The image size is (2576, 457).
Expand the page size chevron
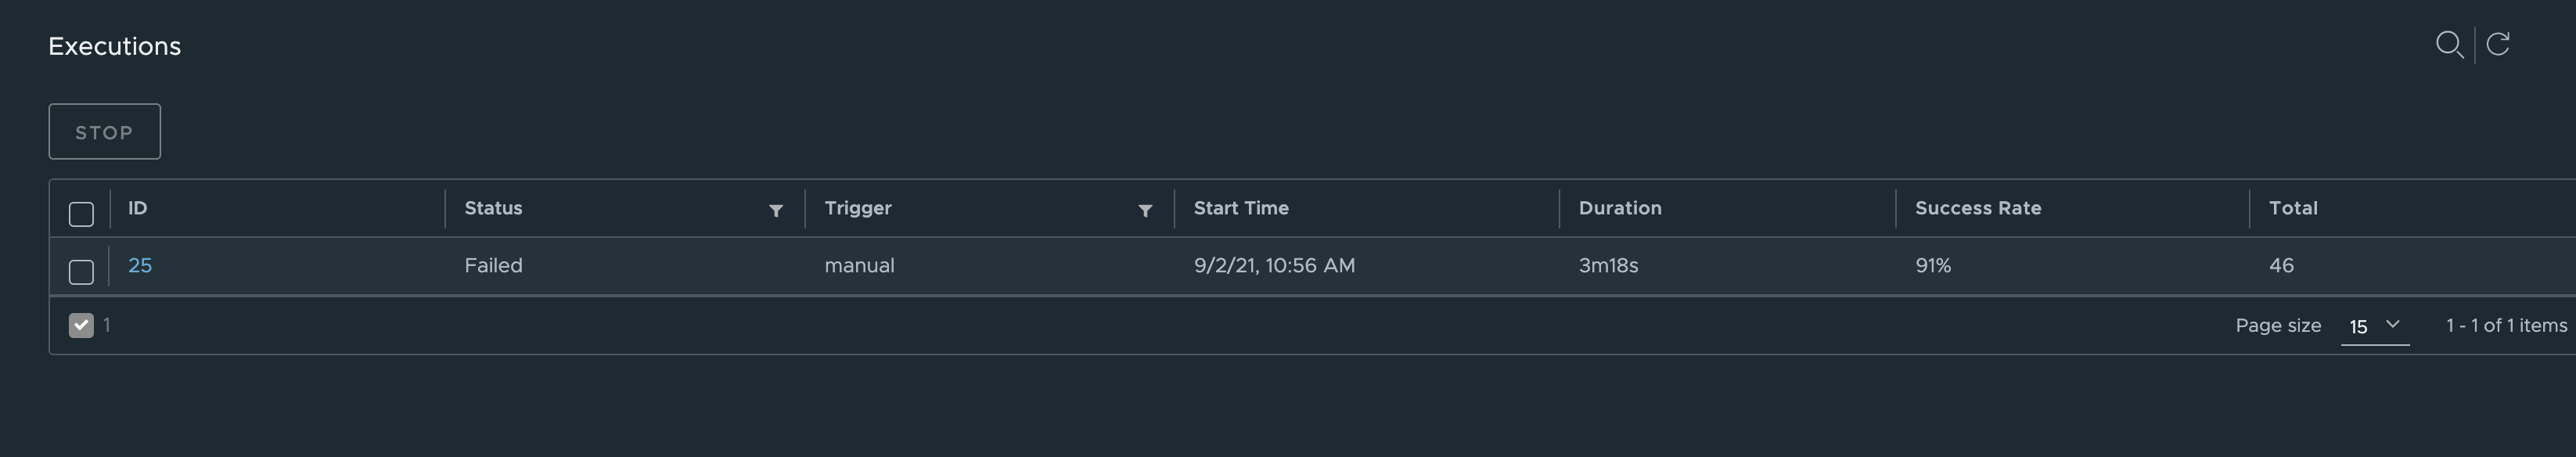point(2392,325)
